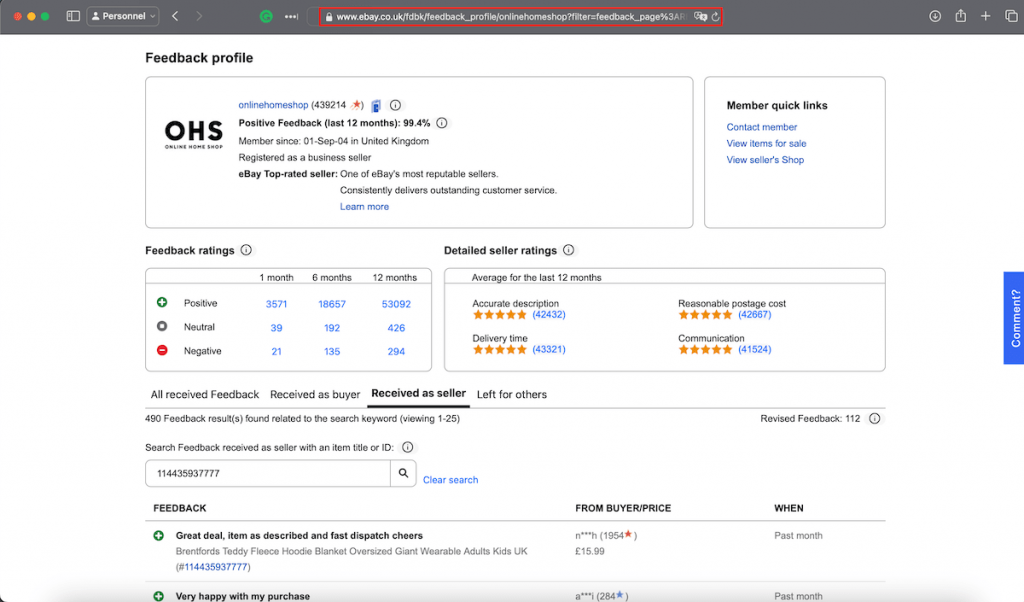Click info icon beside Revised Feedback 112
Image resolution: width=1024 pixels, height=602 pixels.
coord(874,419)
